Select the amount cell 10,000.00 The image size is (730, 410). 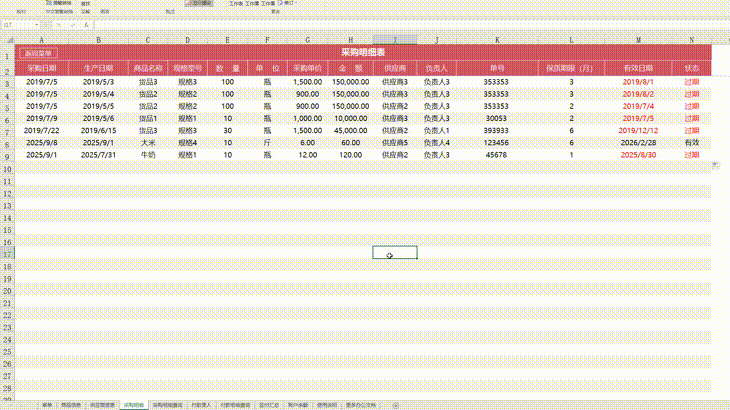tap(351, 119)
